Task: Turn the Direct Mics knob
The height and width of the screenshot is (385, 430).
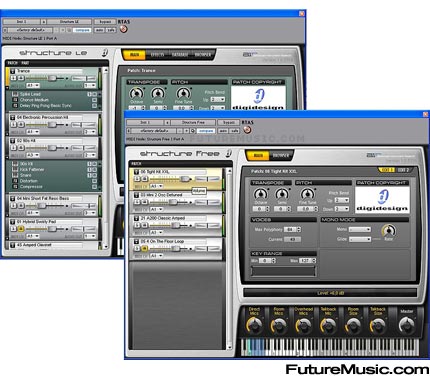Action: click(254, 325)
